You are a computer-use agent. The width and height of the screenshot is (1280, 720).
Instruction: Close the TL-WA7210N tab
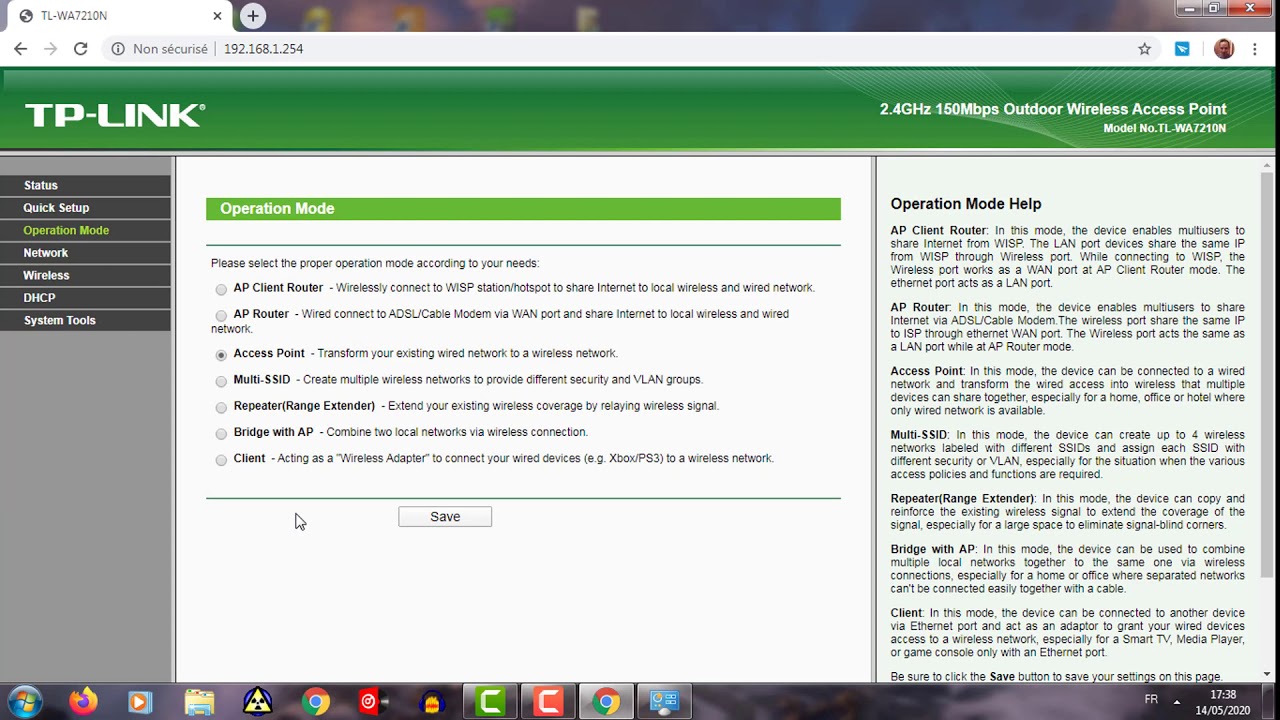coord(218,16)
